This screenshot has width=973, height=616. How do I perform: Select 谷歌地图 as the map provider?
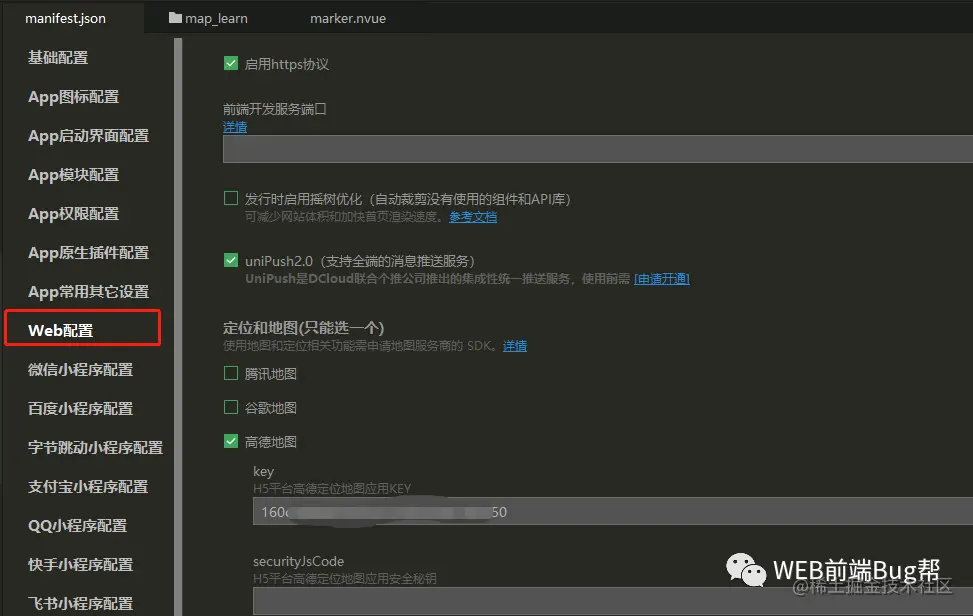[x=230, y=406]
